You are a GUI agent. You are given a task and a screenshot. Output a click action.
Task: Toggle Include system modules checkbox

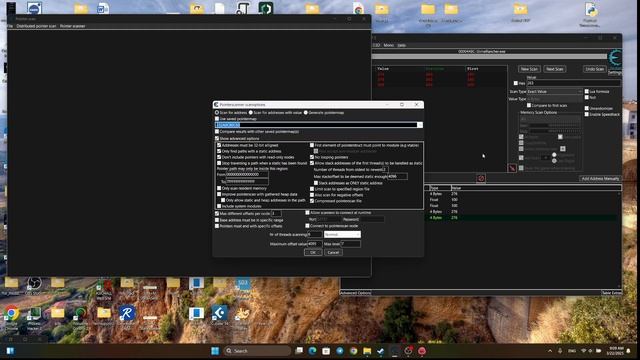(219, 206)
